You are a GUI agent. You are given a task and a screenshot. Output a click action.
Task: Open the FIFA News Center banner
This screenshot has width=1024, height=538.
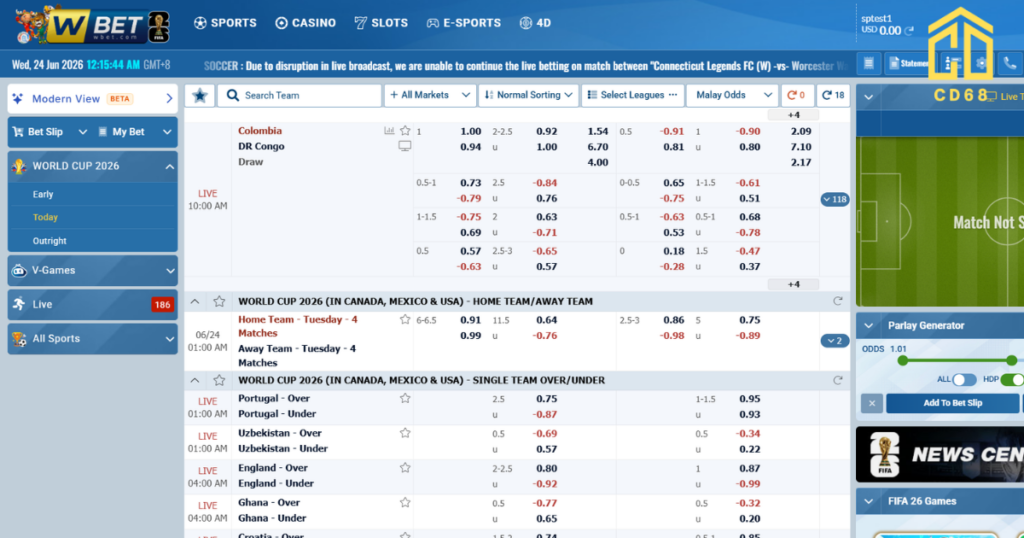[940, 454]
